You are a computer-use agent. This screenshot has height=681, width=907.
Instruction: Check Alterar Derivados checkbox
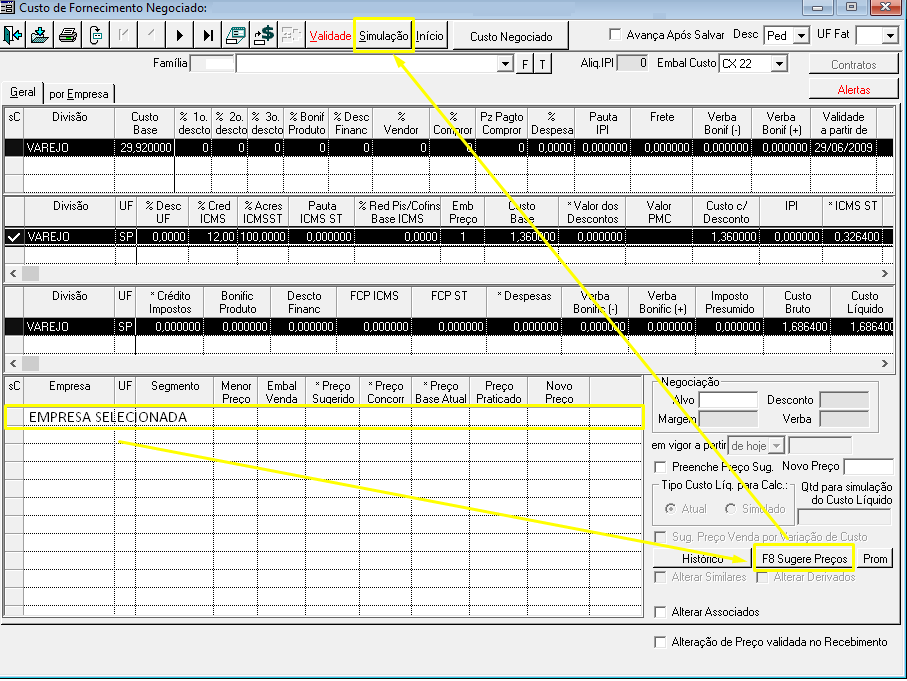coord(762,577)
